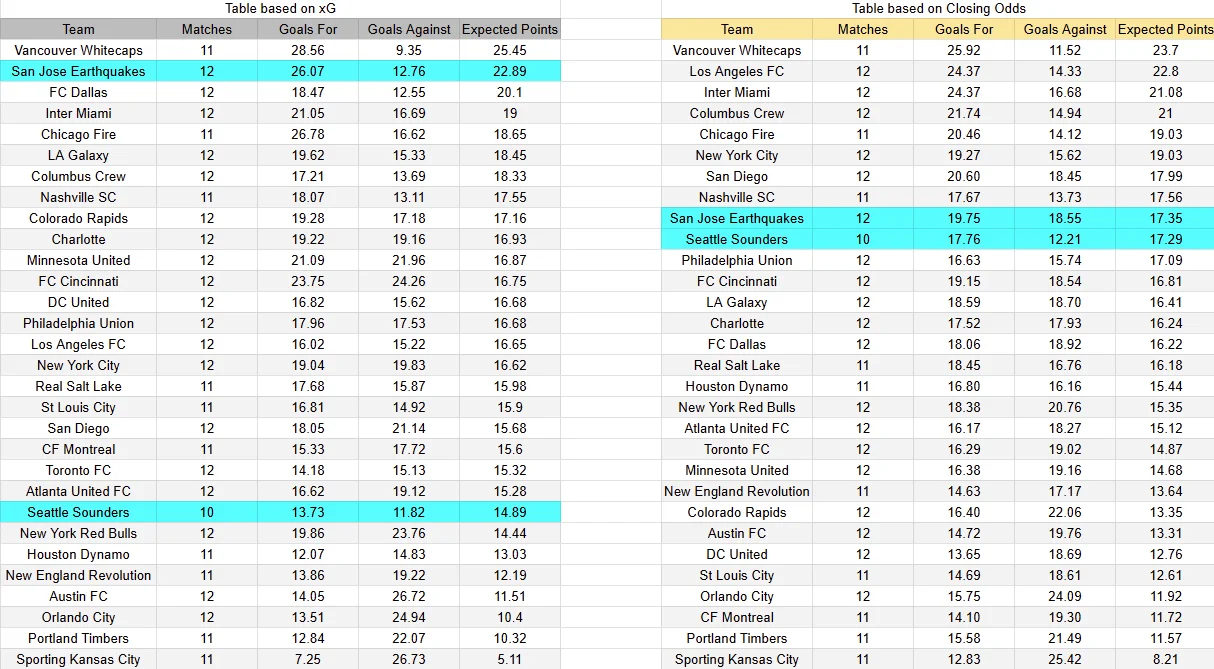Select Charlotte in the xG table
1214x669 pixels.
pos(79,239)
